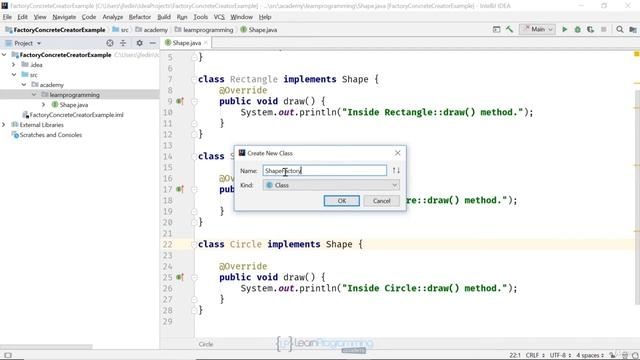
Task: Start debugging with the bug icon
Action: coord(578,29)
